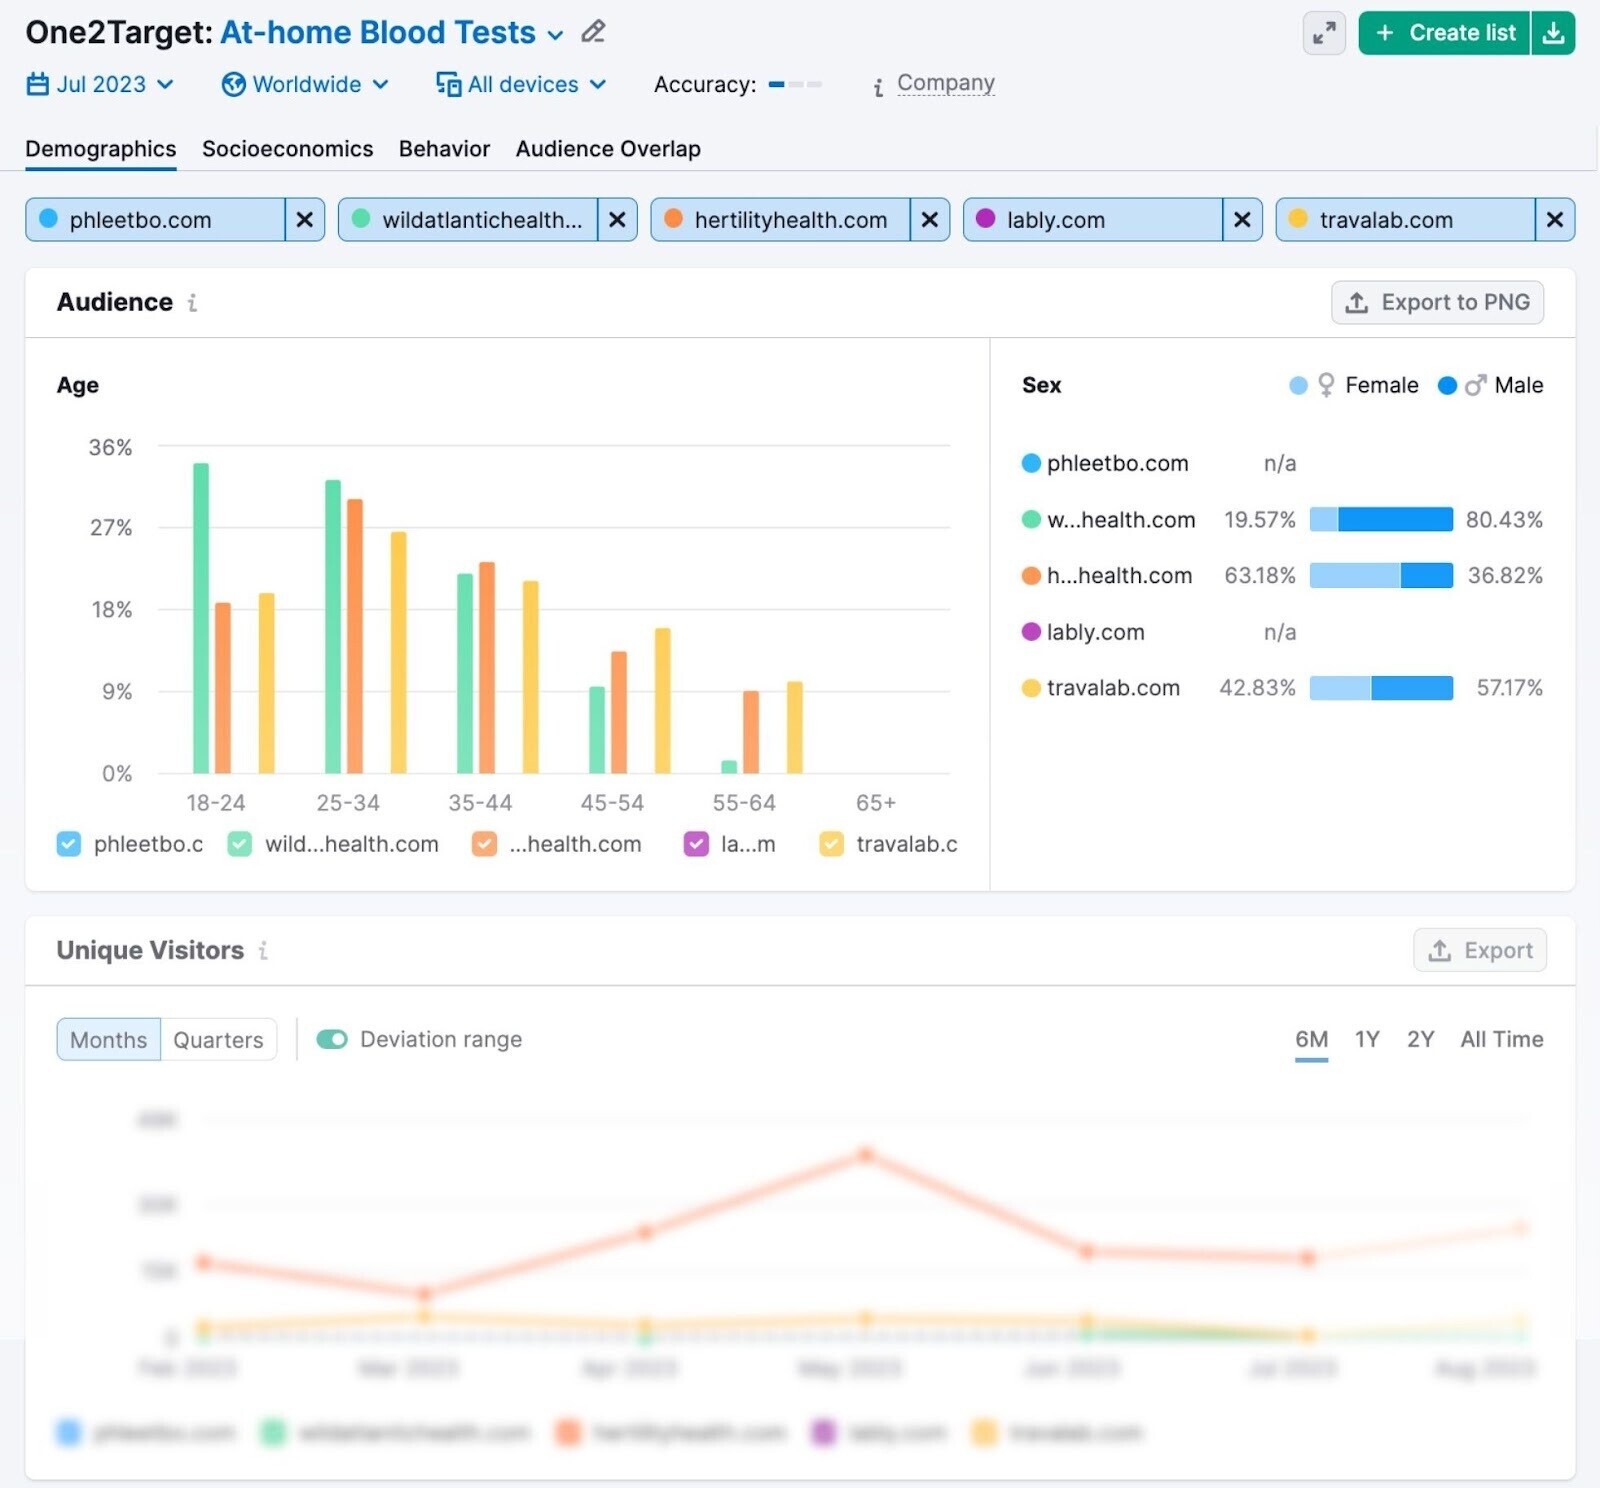Uncheck travalab.c in the Age chart legend

[830, 844]
